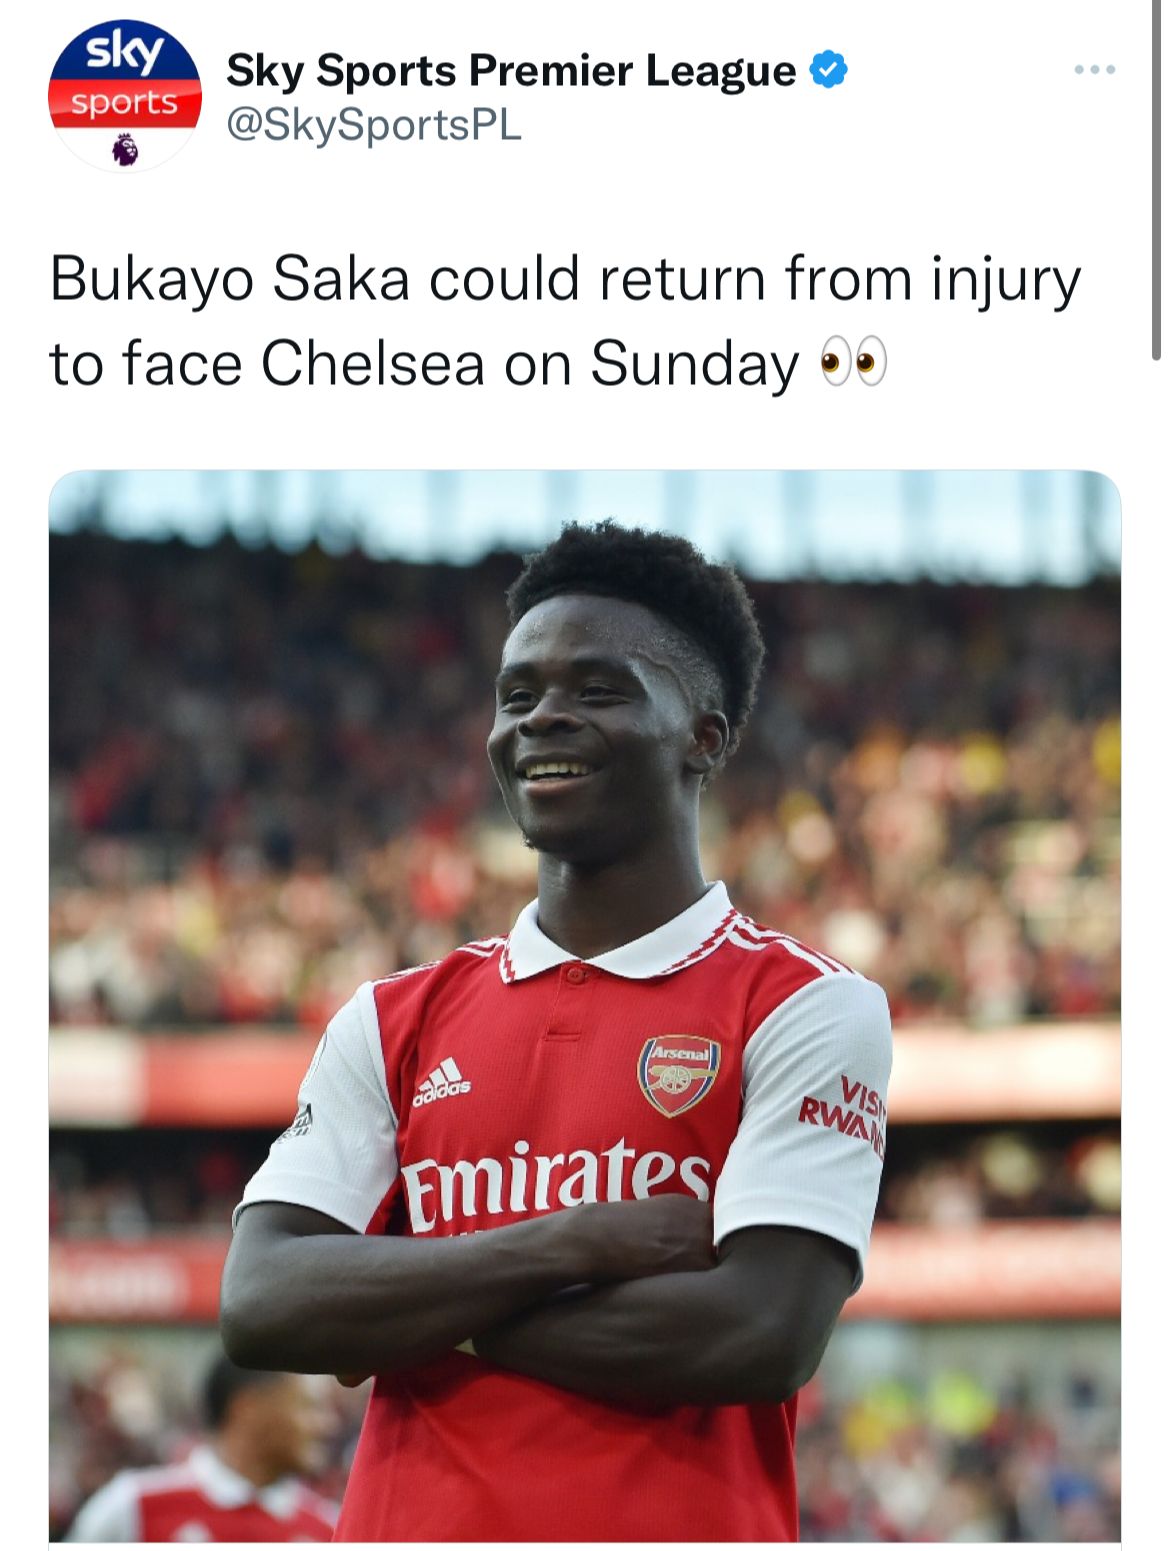
Task: Click the Premier League lion logo in avatar
Action: click(x=125, y=150)
